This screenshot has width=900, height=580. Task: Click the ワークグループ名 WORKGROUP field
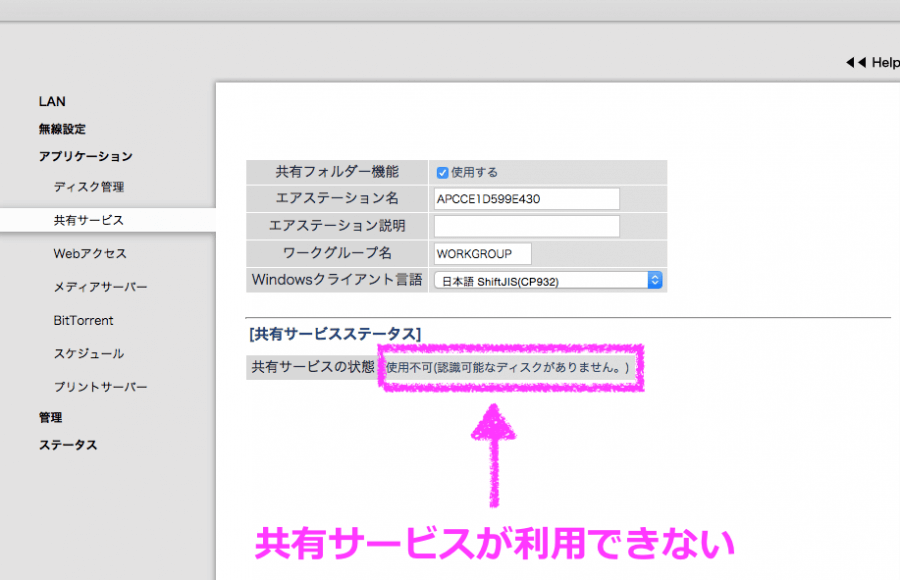tap(482, 253)
